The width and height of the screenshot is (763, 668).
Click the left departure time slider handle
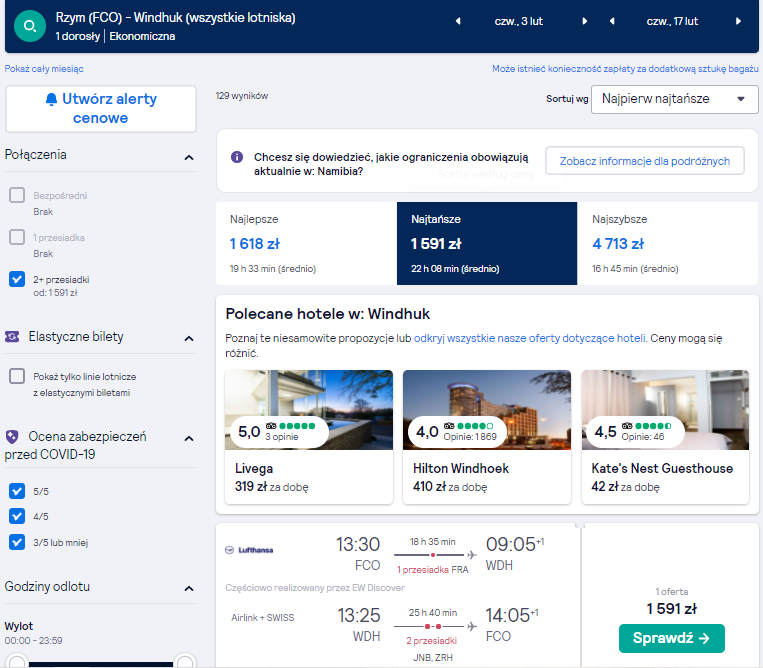coord(17,662)
